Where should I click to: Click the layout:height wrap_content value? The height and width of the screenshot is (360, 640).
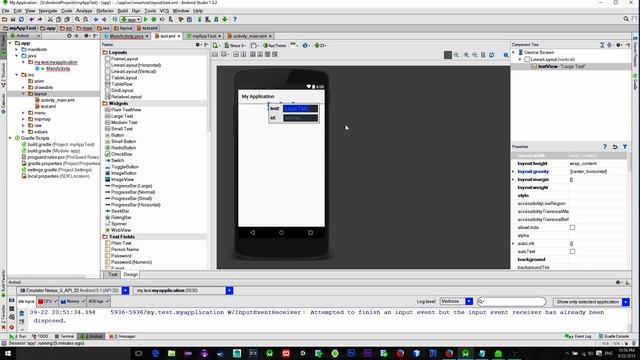(583, 163)
